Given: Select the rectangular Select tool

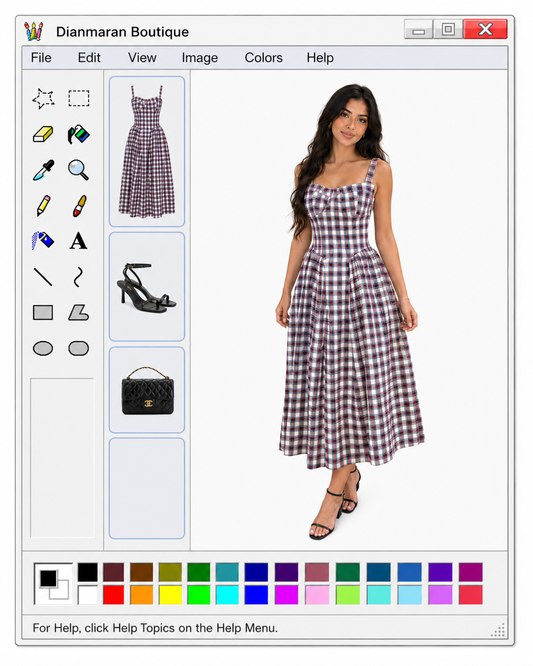Looking at the screenshot, I should (x=79, y=98).
